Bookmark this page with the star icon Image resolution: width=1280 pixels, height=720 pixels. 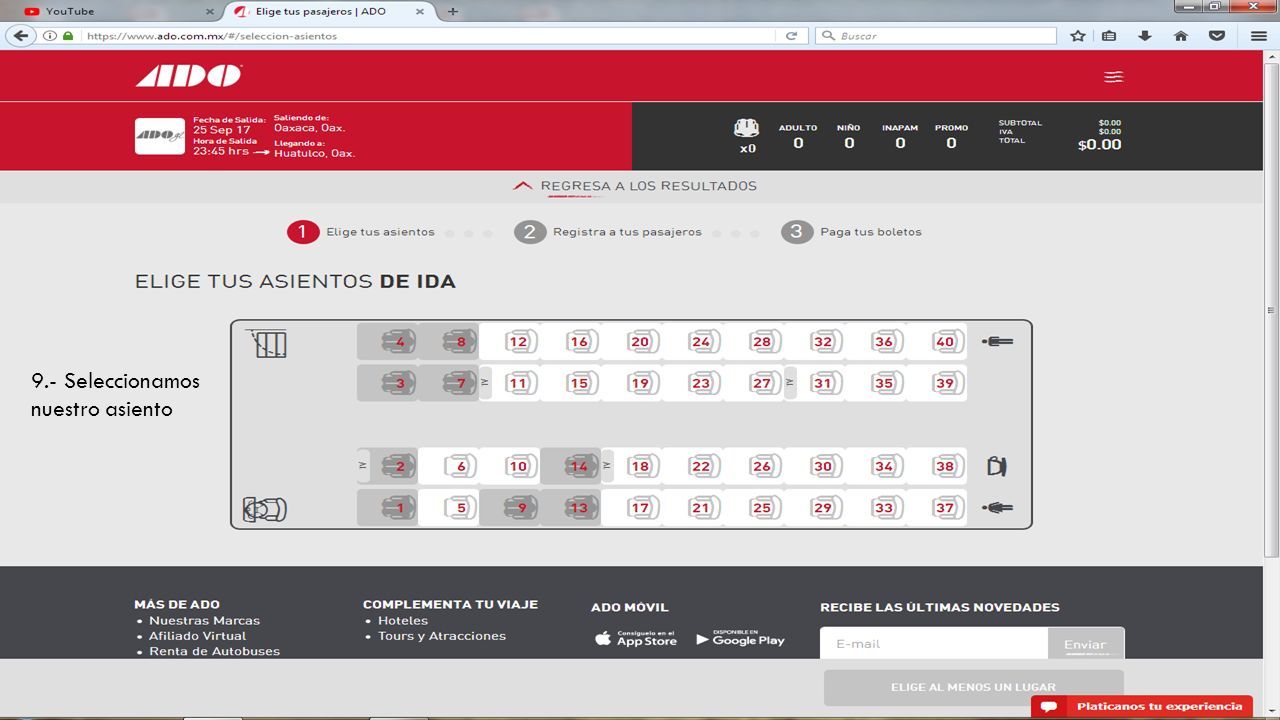[x=1078, y=35]
